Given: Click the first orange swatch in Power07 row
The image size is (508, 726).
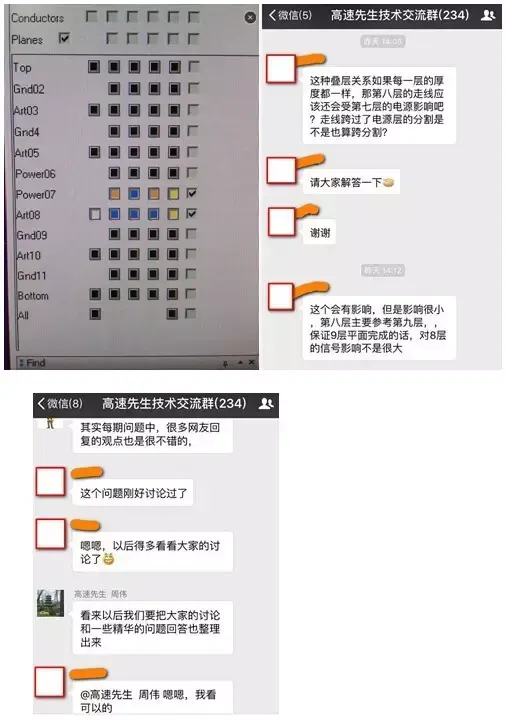Looking at the screenshot, I should pos(114,193).
